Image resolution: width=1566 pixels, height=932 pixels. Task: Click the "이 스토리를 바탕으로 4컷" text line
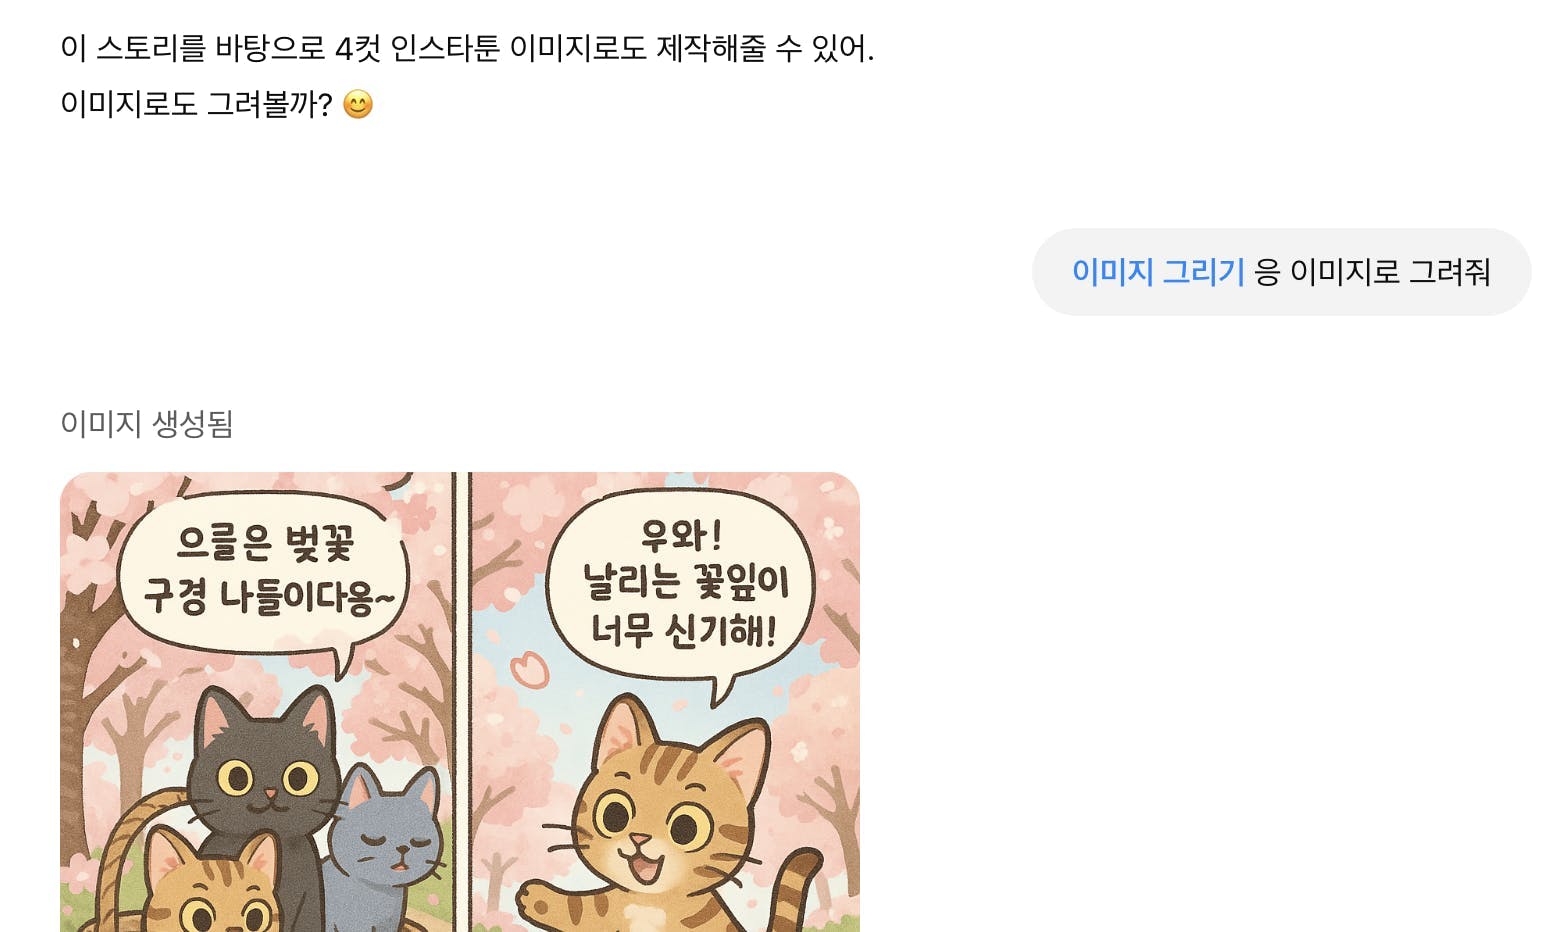point(467,48)
